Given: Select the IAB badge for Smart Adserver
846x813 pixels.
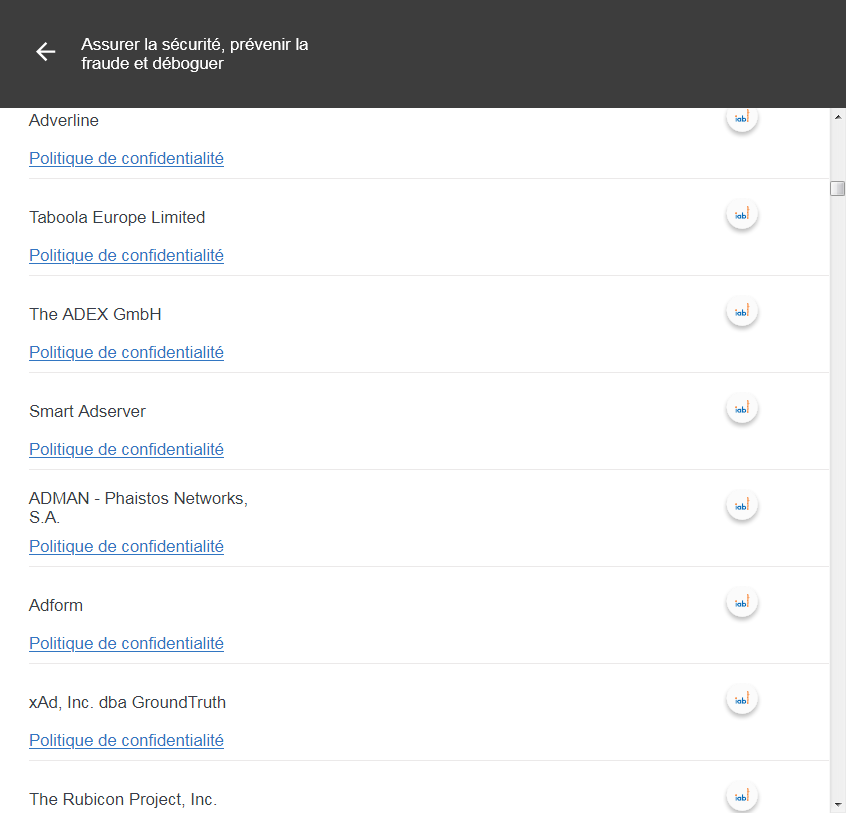Looking at the screenshot, I should click(x=741, y=409).
